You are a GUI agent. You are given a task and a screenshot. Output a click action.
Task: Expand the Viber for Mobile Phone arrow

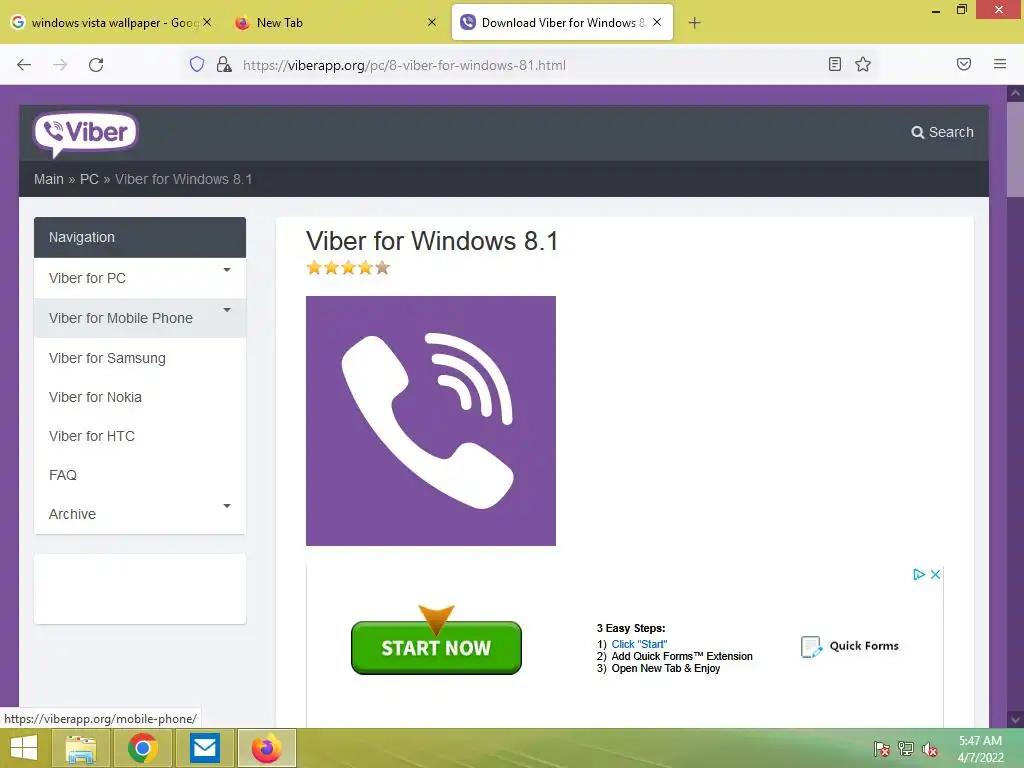pyautogui.click(x=227, y=310)
